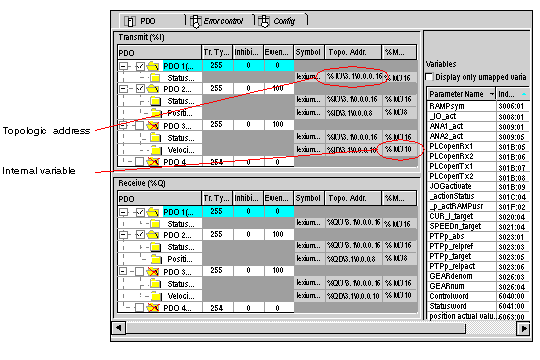Click the Transmit Veloci... folder icon

[156, 150]
